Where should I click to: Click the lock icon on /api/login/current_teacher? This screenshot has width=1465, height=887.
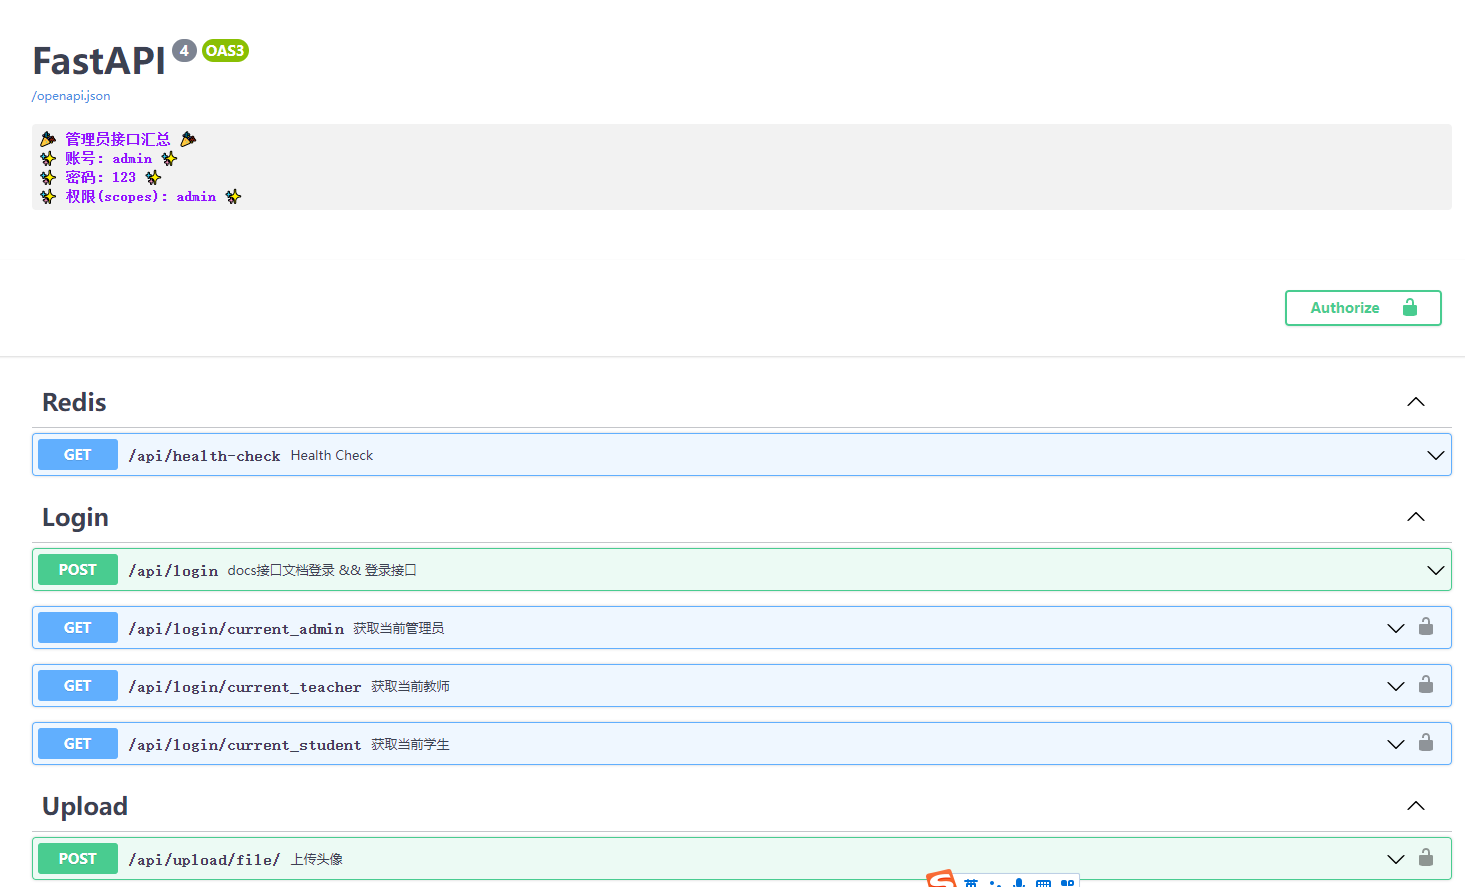pos(1426,685)
